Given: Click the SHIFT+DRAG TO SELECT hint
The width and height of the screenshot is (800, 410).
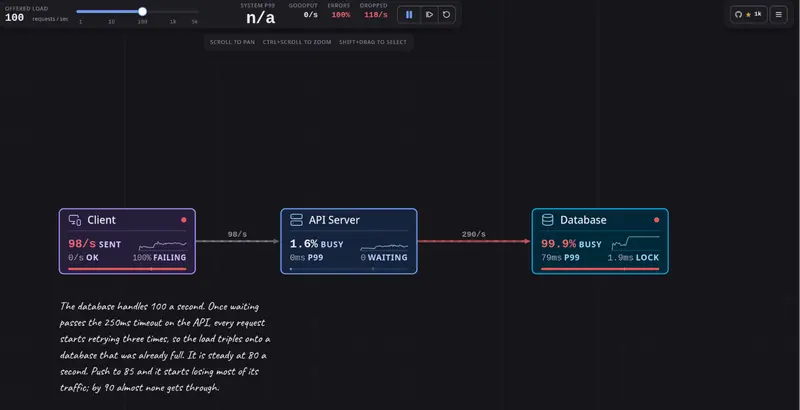Looking at the screenshot, I should [x=373, y=42].
